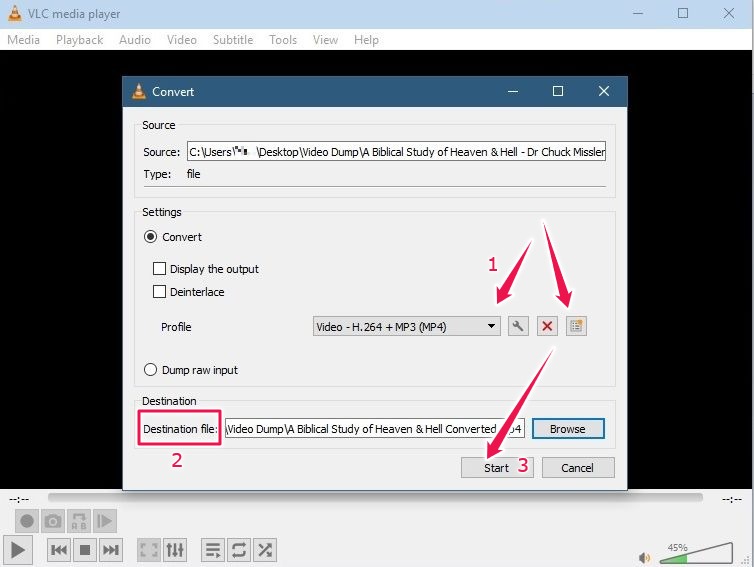Viewport: 754px width, 567px height.
Task: Click the Play button in VLC controls
Action: tap(18, 550)
